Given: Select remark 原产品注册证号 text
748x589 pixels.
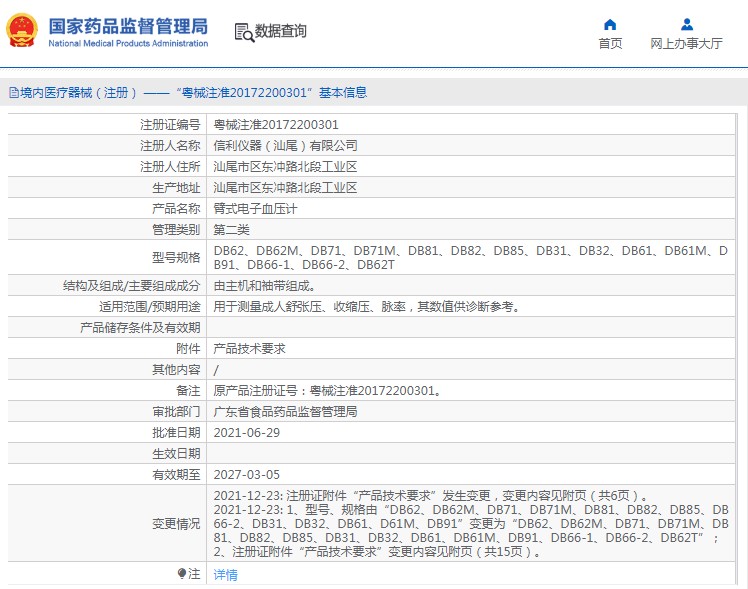Looking at the screenshot, I should coord(327,391).
